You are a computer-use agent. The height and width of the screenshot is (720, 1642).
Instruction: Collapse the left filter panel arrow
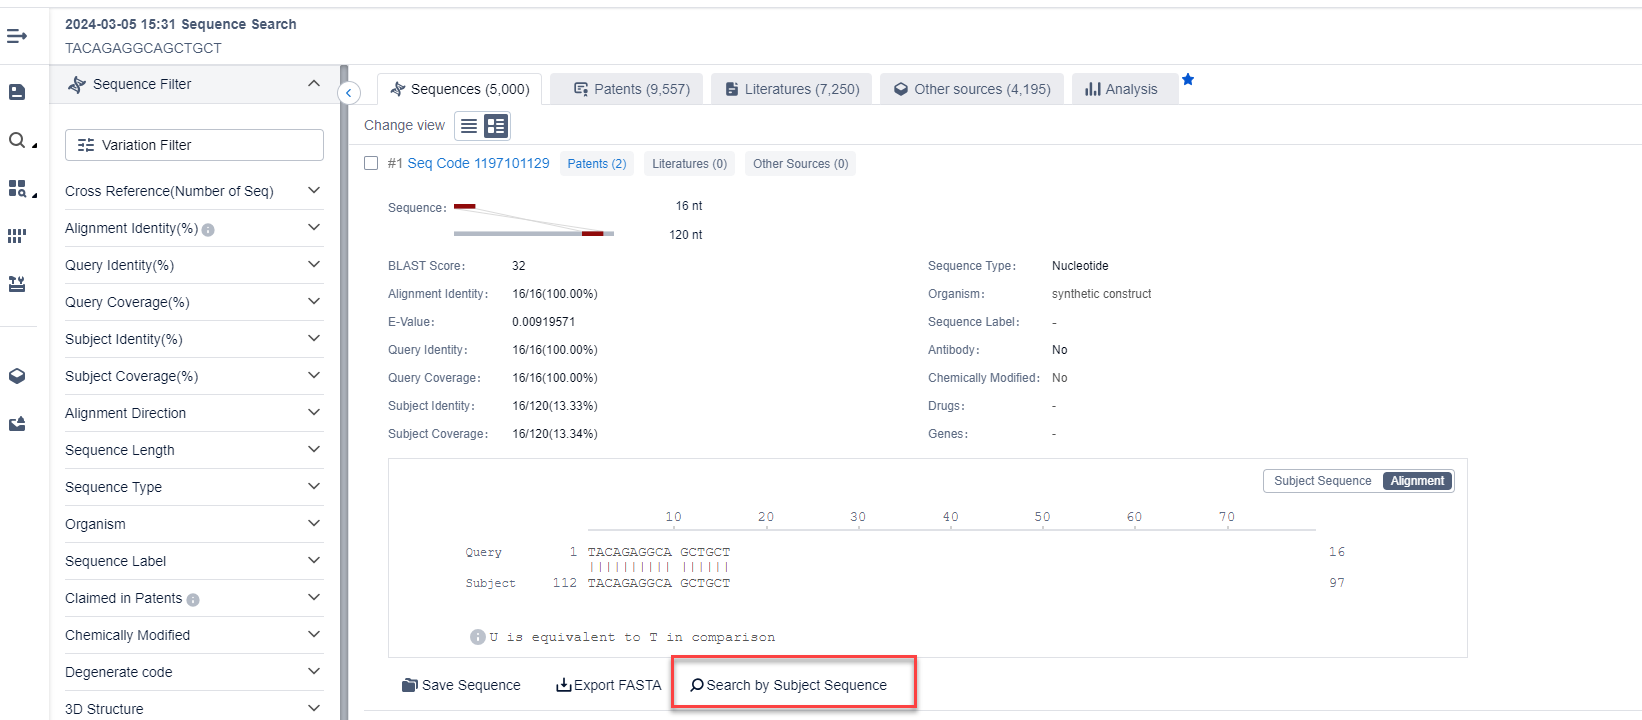pyautogui.click(x=349, y=93)
